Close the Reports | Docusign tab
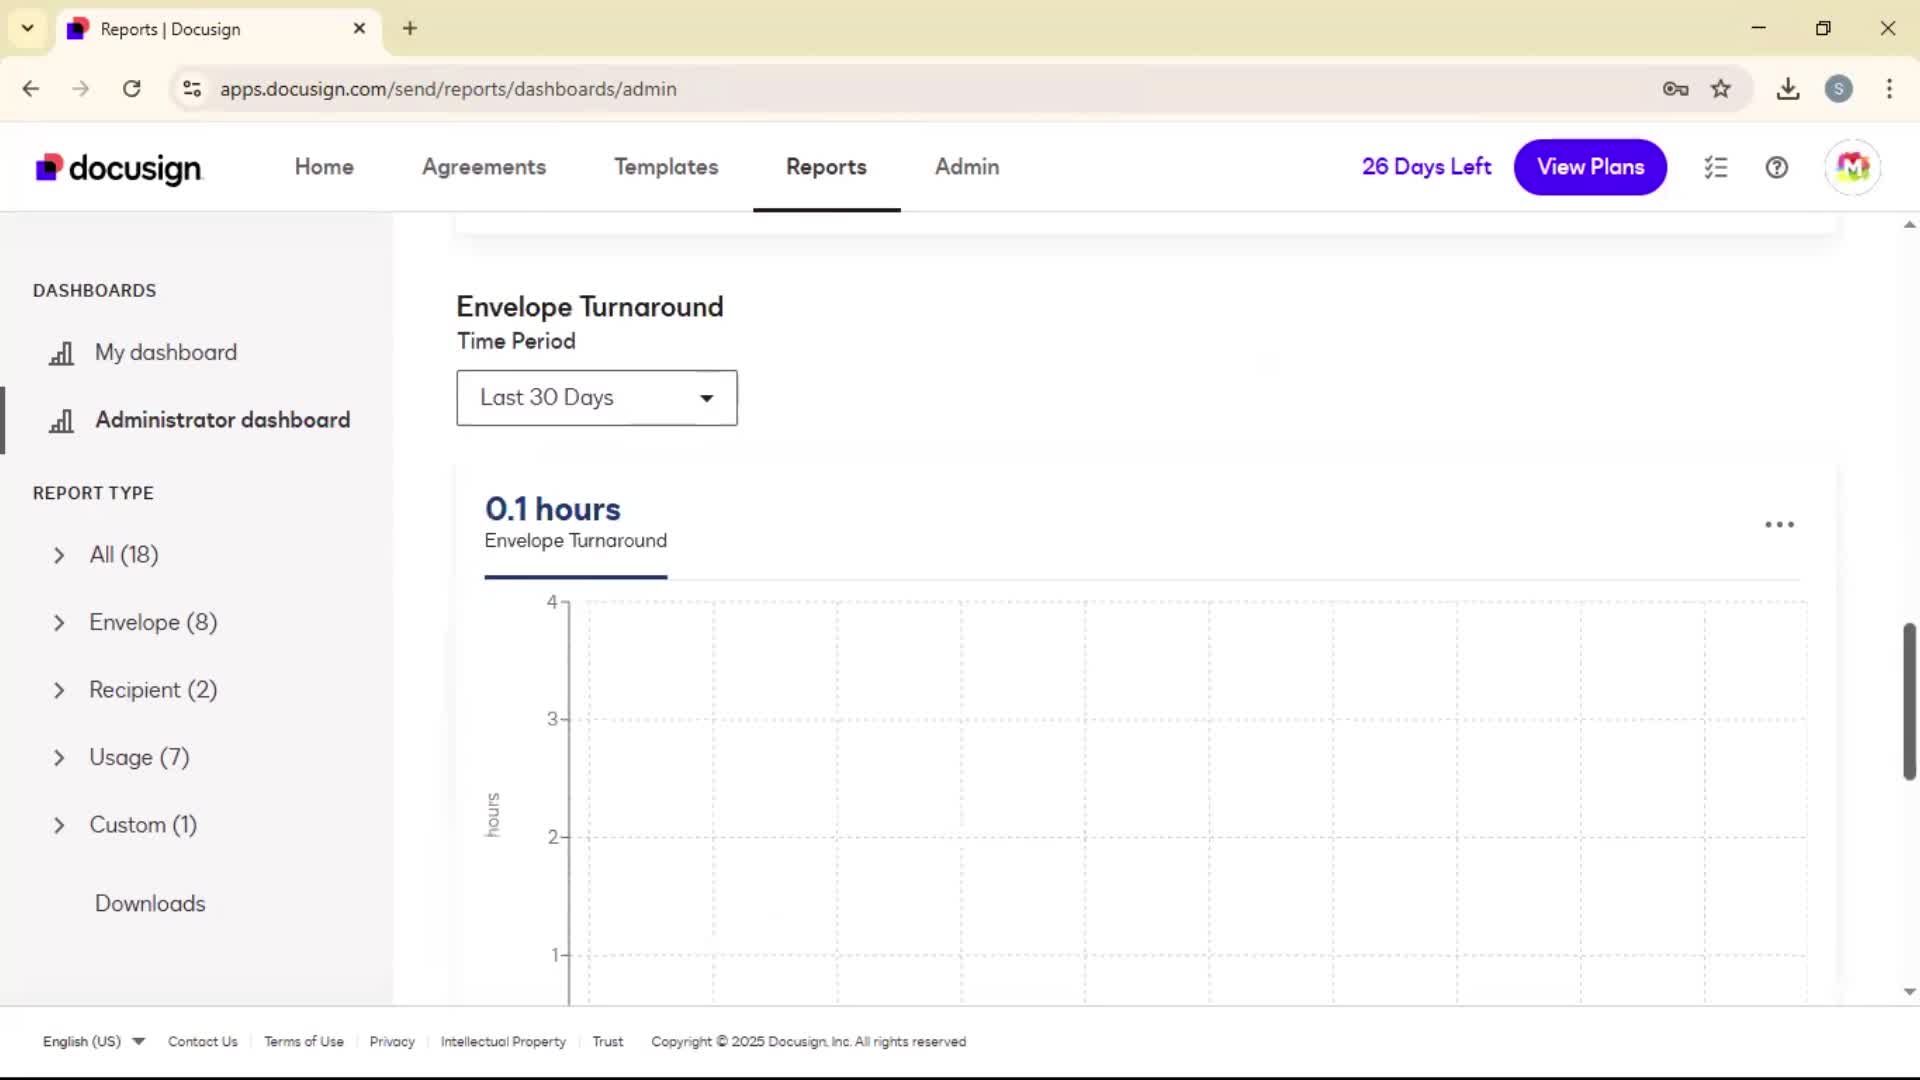The width and height of the screenshot is (1920, 1080). pos(359,28)
